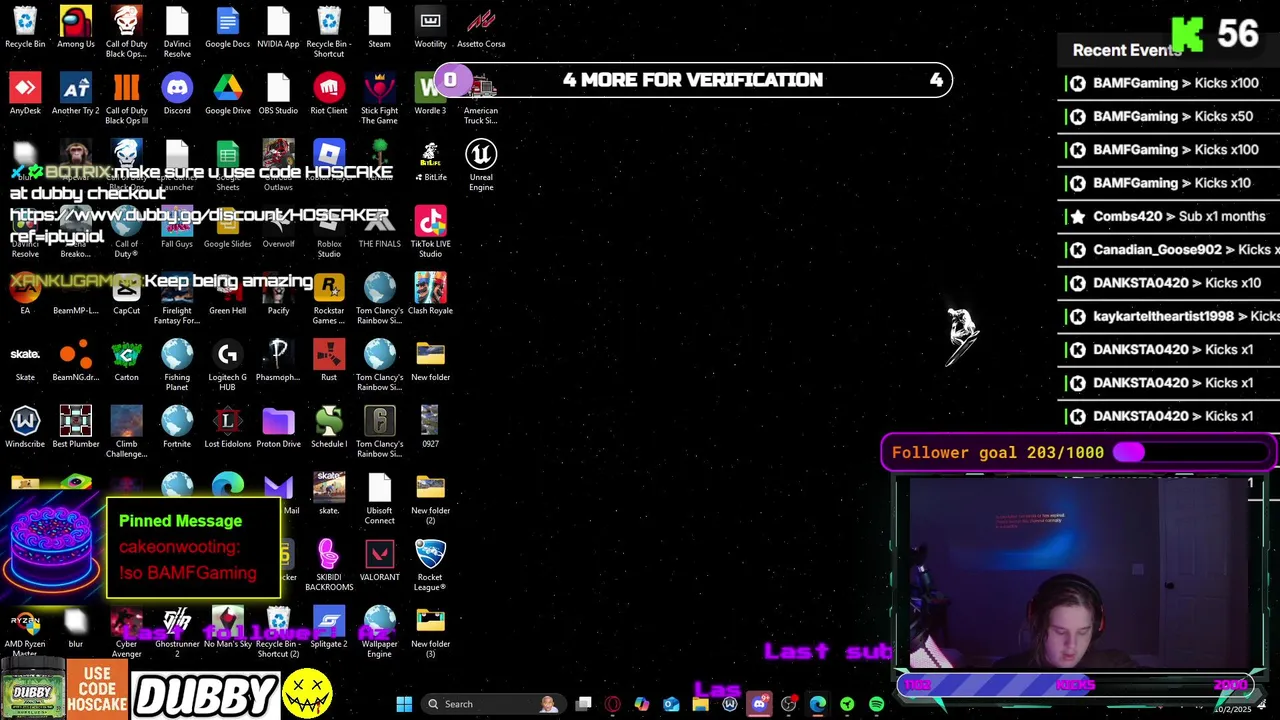
Task: Select the Pacify game icon
Action: pos(278,294)
